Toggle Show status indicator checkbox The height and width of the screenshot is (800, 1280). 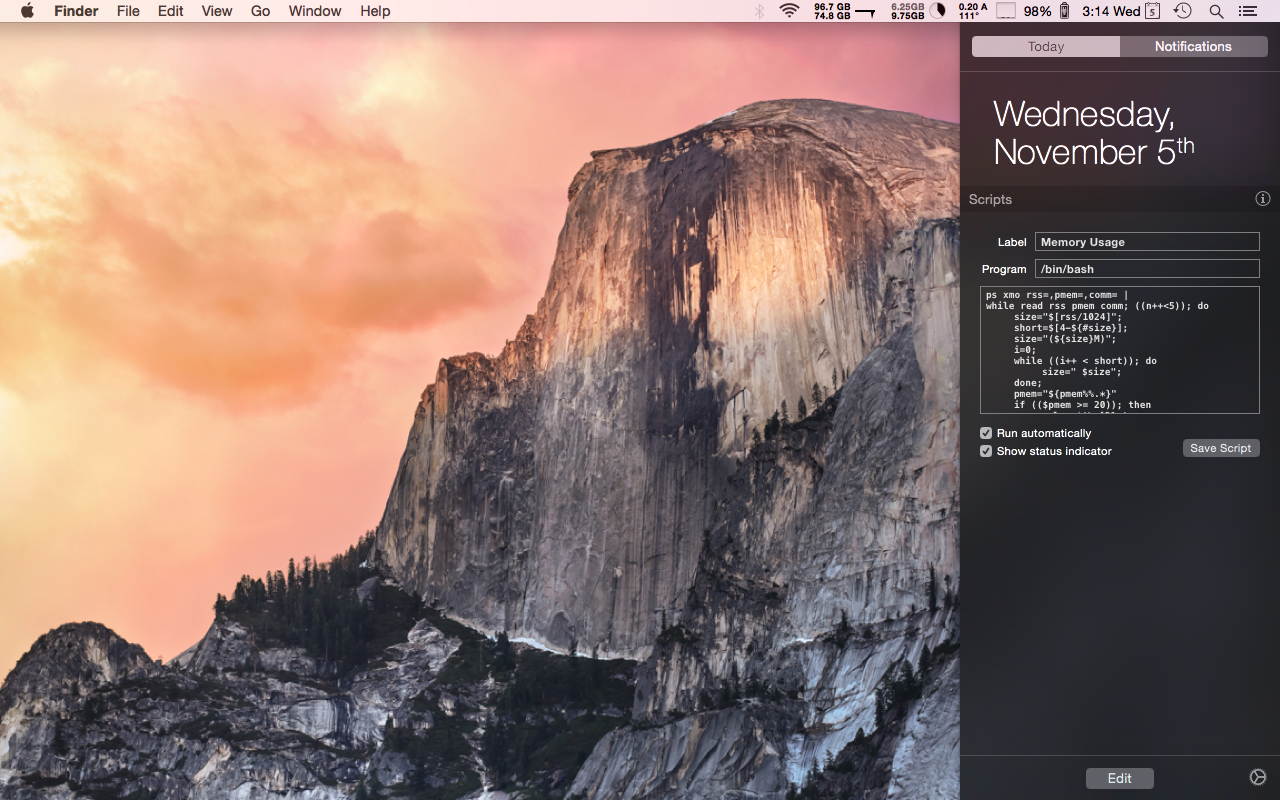(986, 451)
